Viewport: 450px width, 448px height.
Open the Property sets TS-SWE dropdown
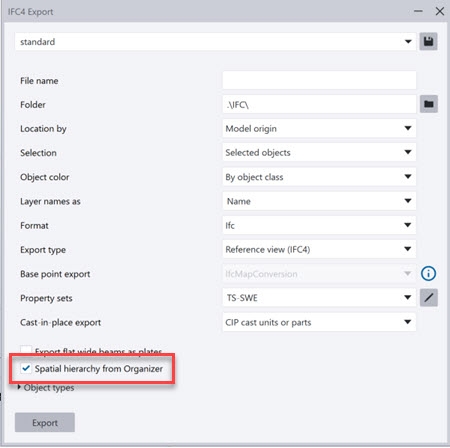click(x=319, y=298)
